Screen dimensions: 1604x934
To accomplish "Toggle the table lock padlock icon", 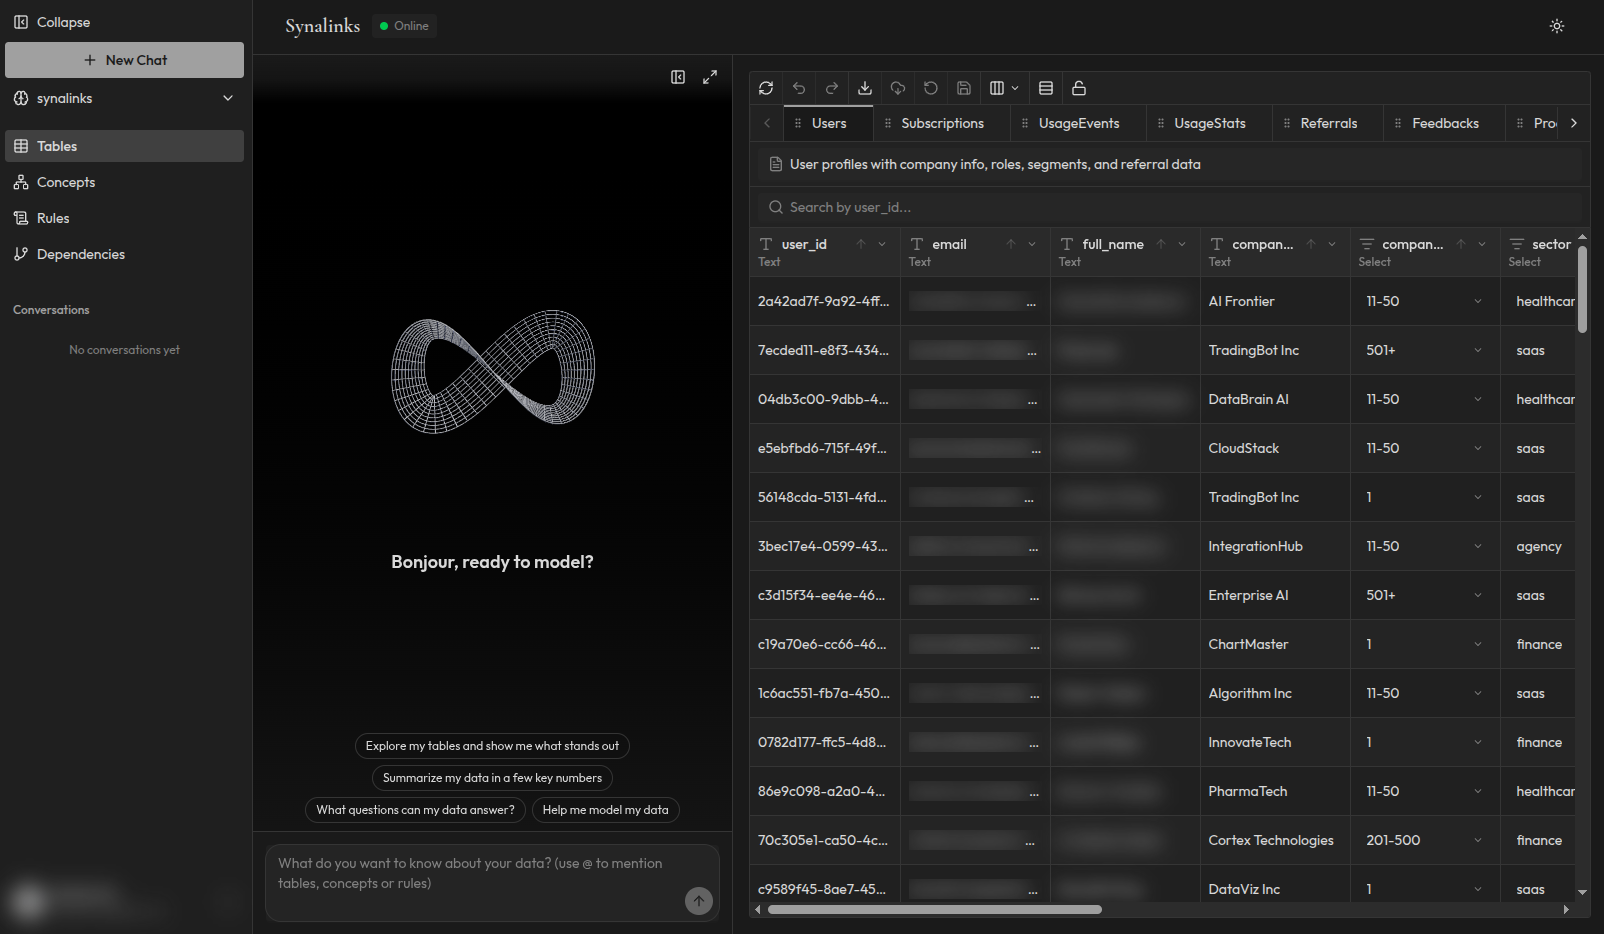I will click(x=1079, y=88).
